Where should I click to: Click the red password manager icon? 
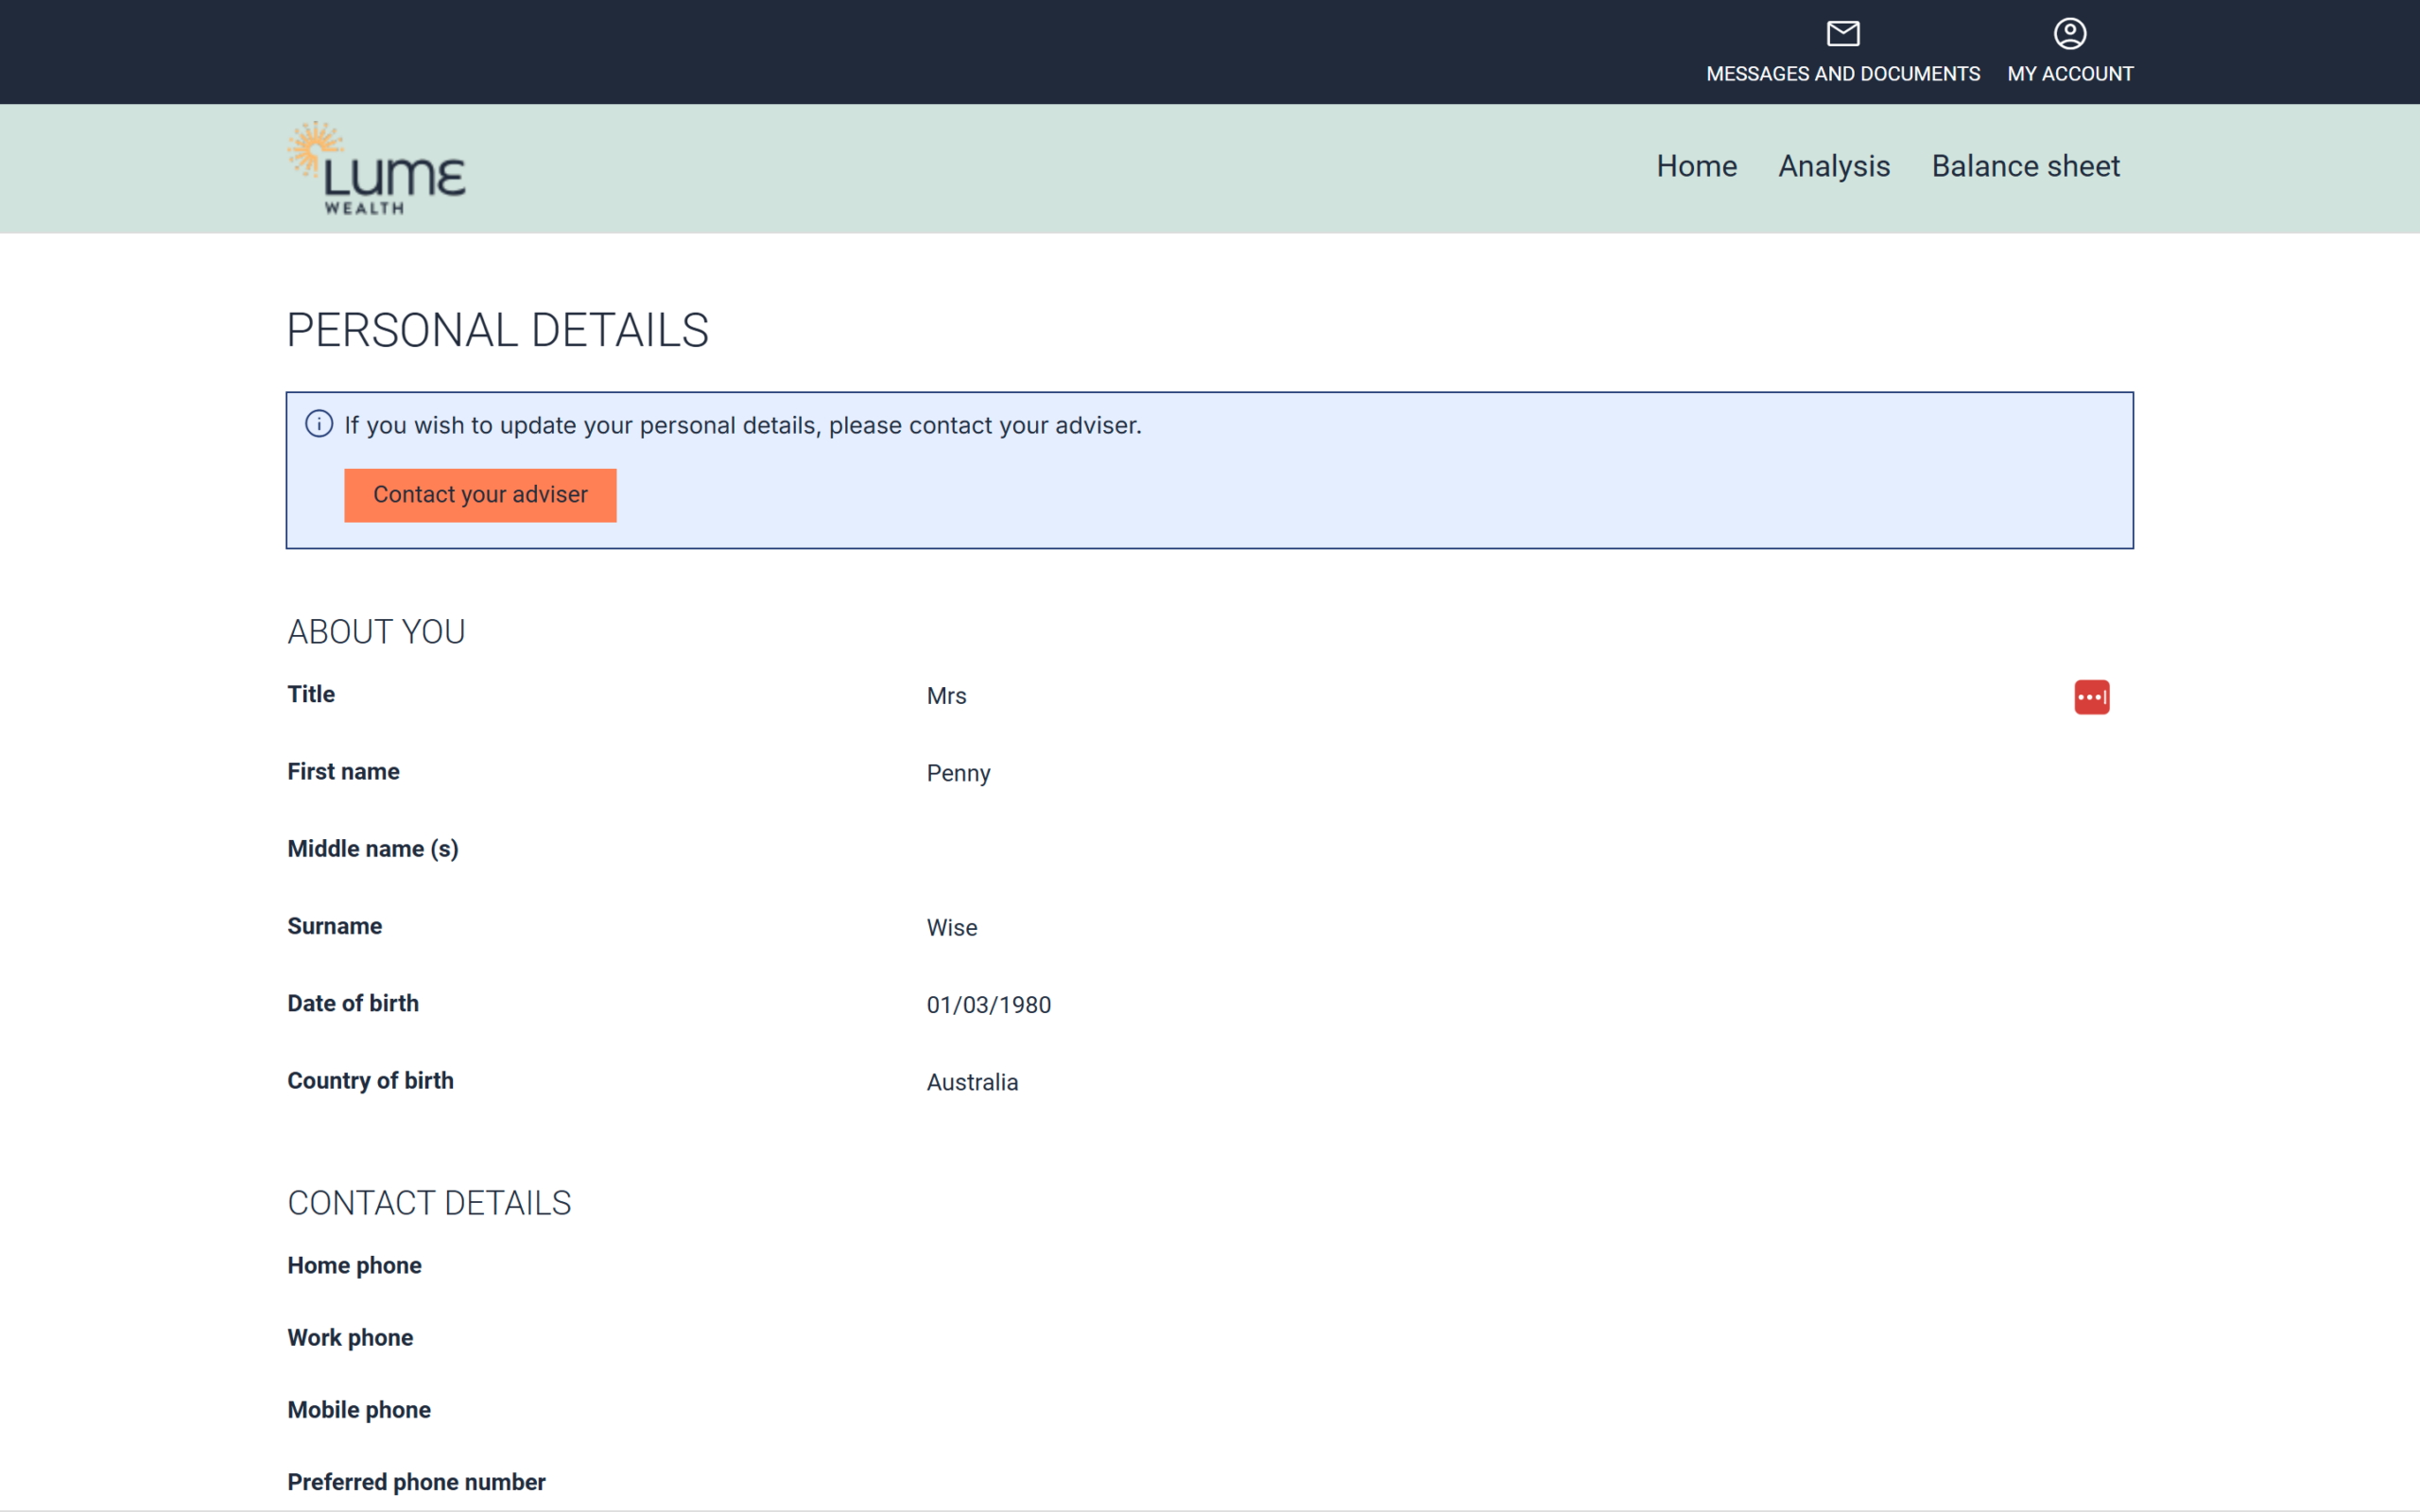(2091, 697)
